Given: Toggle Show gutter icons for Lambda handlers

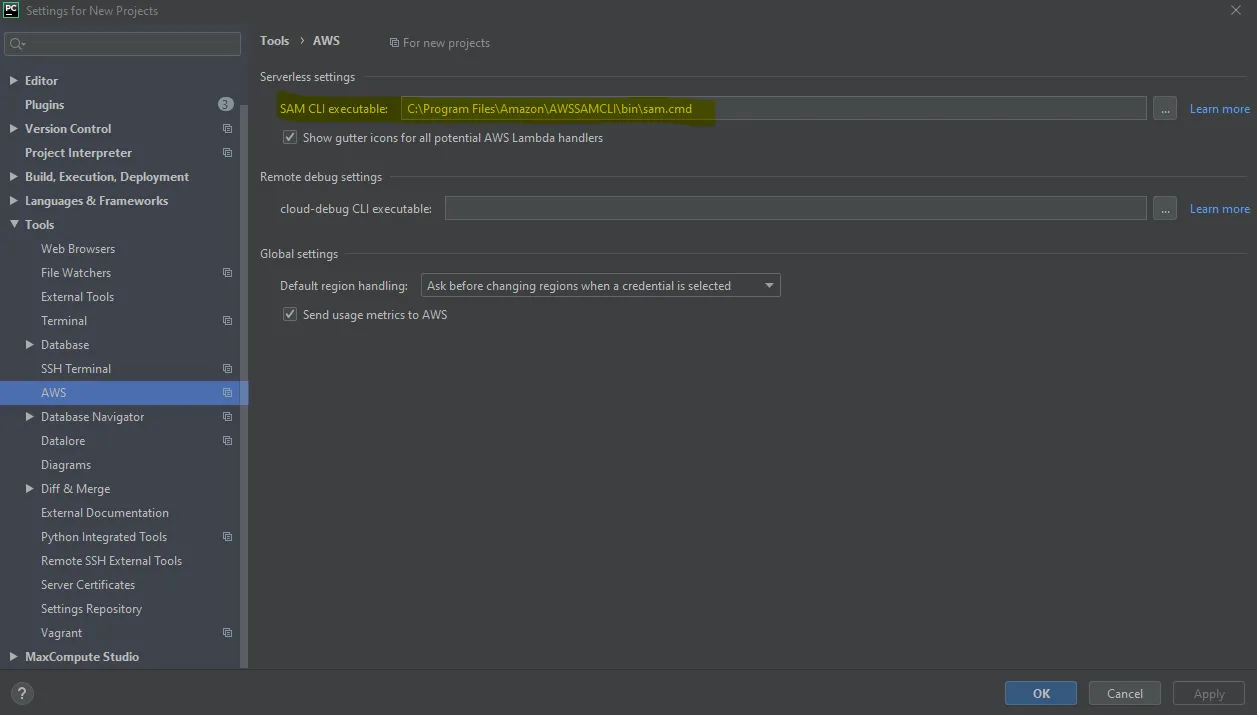Looking at the screenshot, I should click(290, 137).
